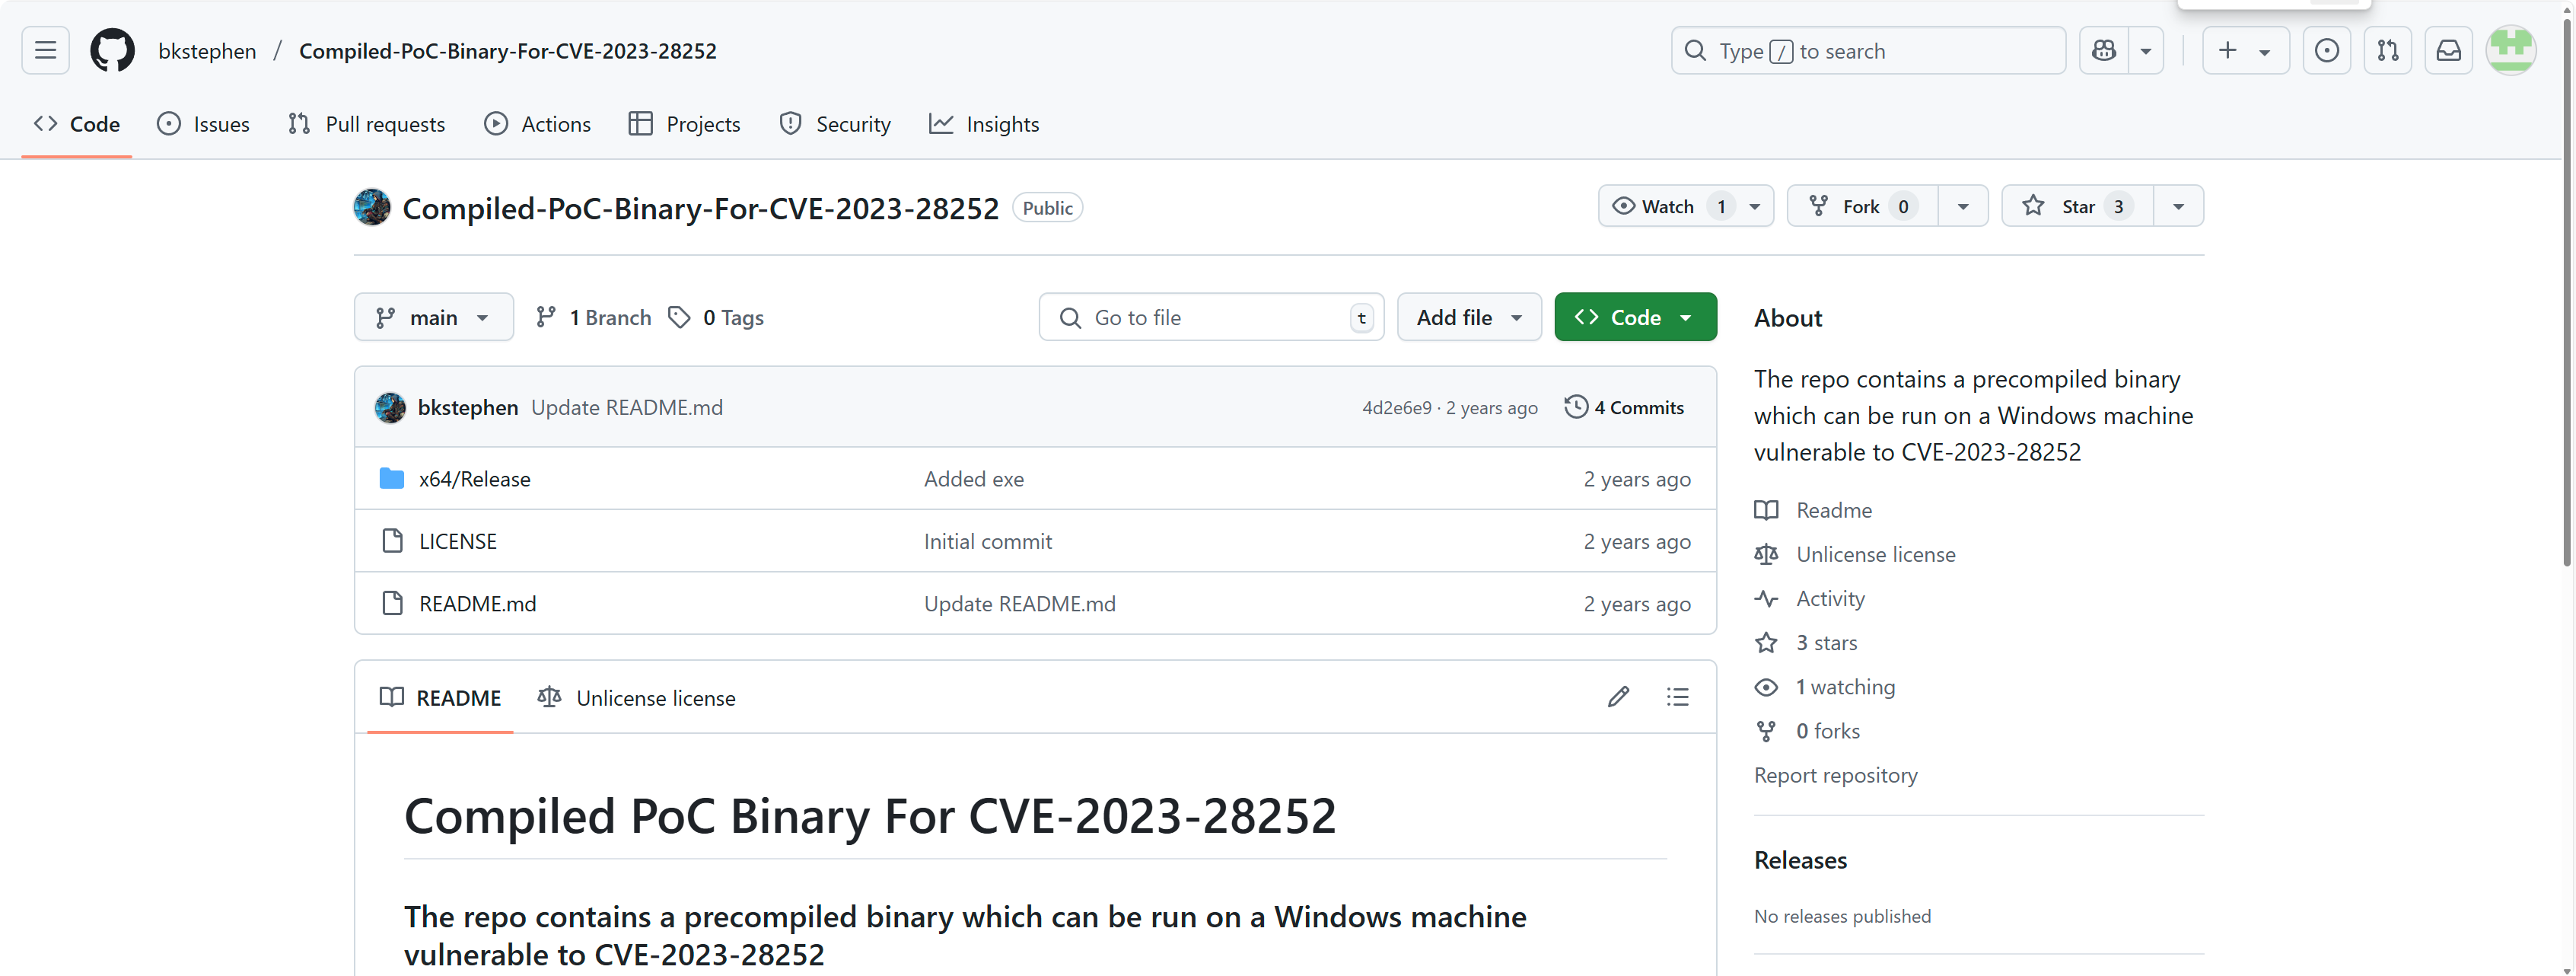2576x976 pixels.
Task: Click the Go to file field
Action: point(1210,318)
